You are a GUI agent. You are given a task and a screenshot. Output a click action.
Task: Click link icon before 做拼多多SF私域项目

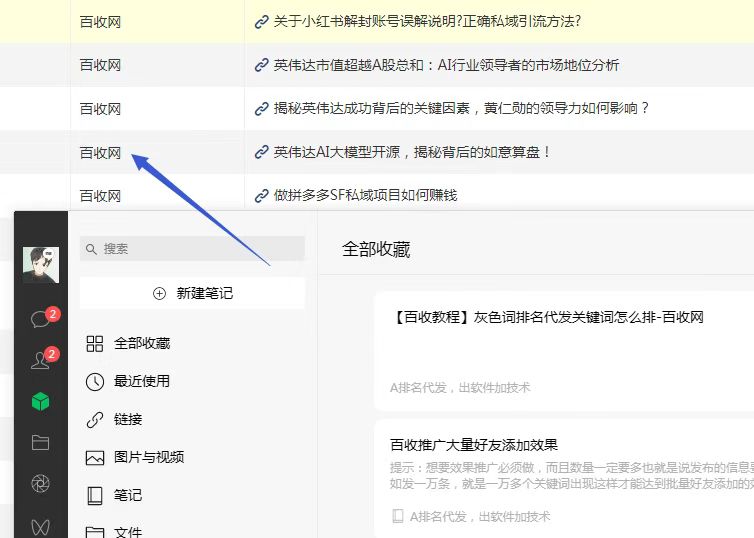point(262,196)
